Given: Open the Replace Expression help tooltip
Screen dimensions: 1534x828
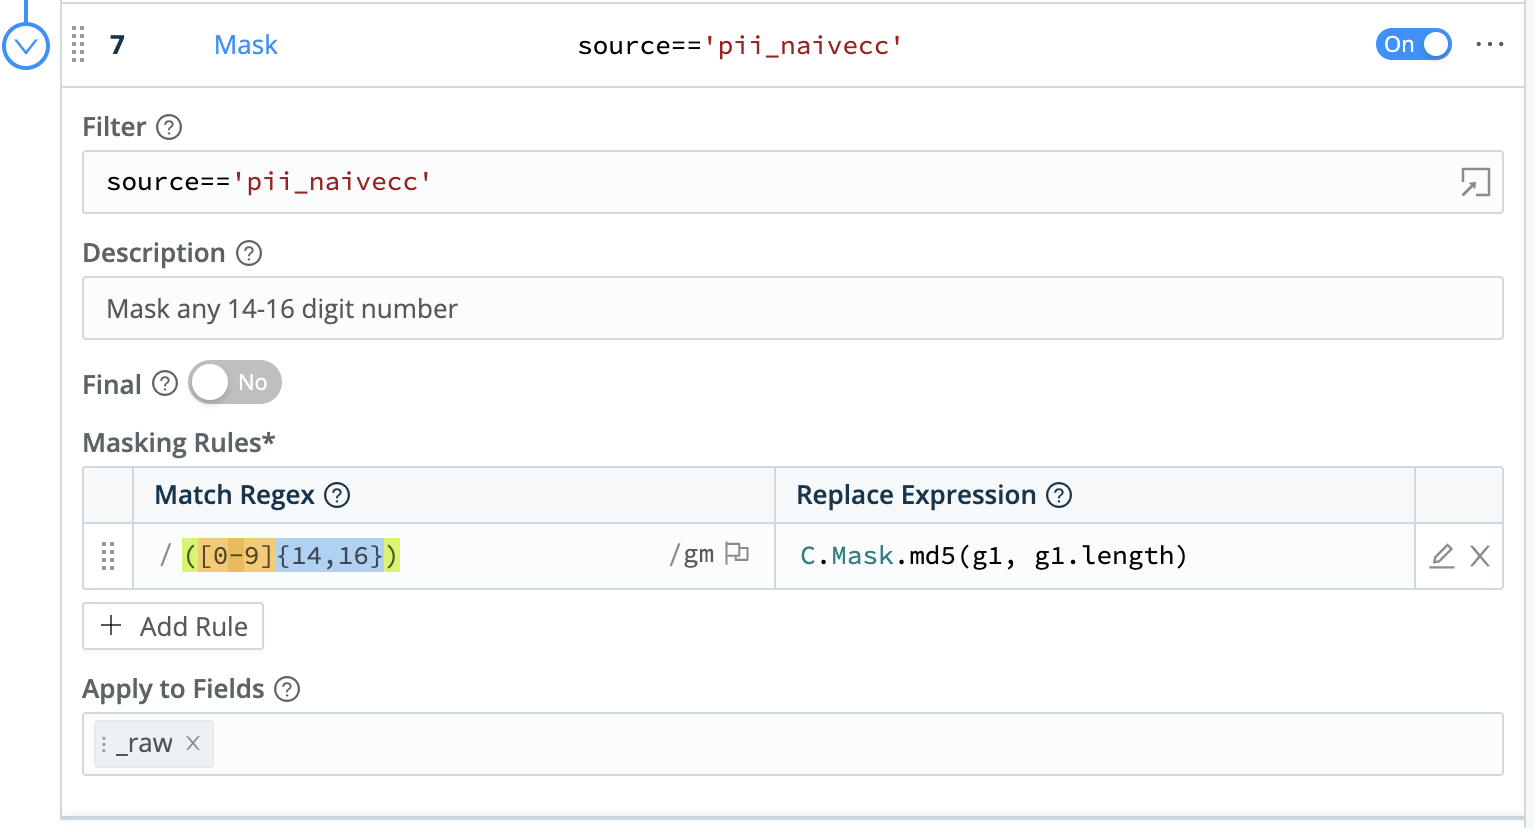Looking at the screenshot, I should point(1060,495).
